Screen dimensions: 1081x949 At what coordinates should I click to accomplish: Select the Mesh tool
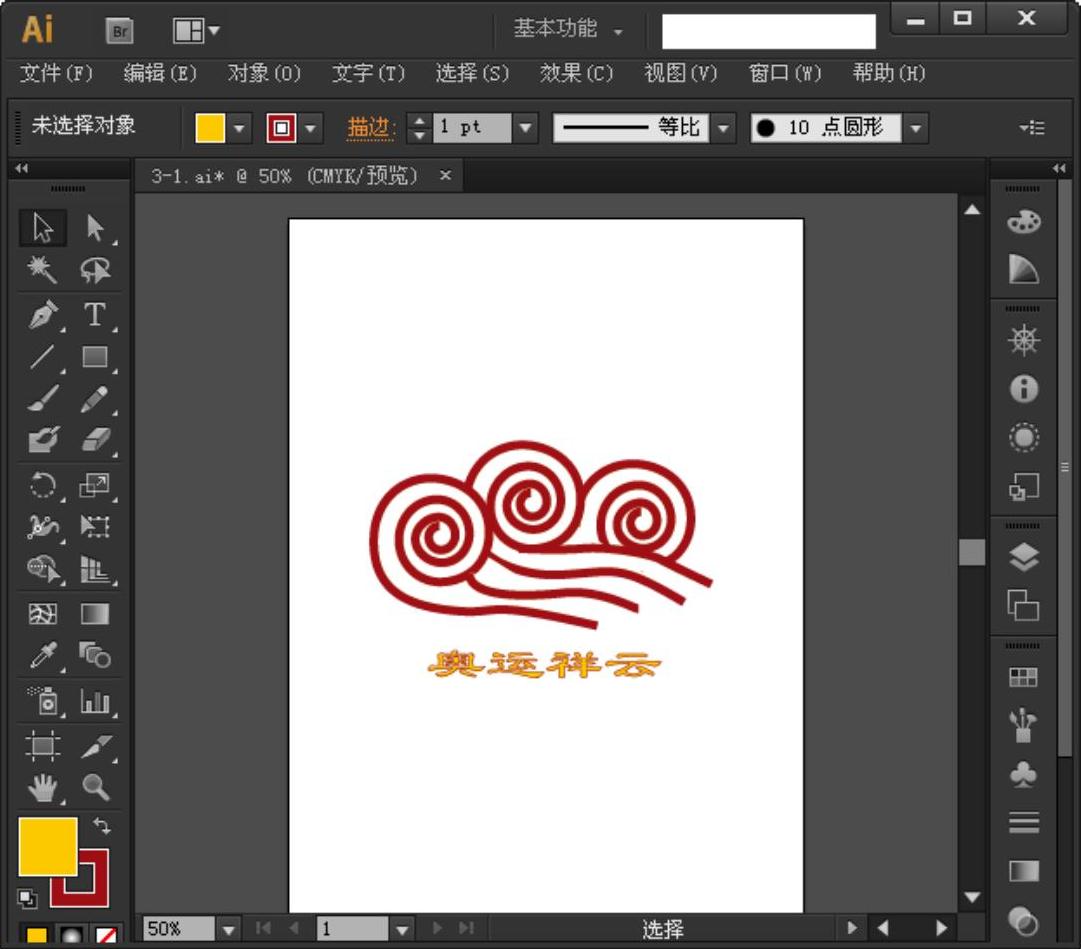[x=43, y=613]
